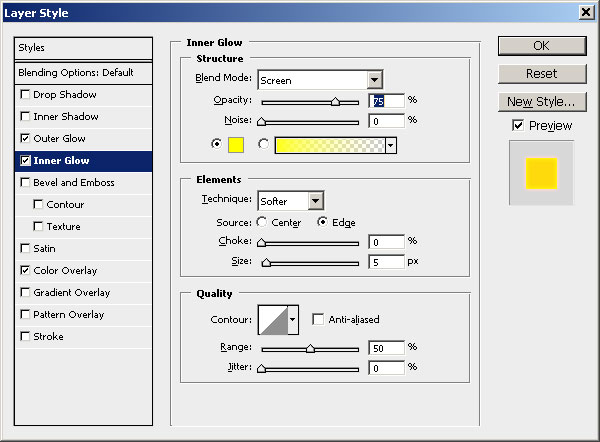Turn on the Satin effect checkbox
The image size is (600, 442).
pyautogui.click(x=25, y=248)
